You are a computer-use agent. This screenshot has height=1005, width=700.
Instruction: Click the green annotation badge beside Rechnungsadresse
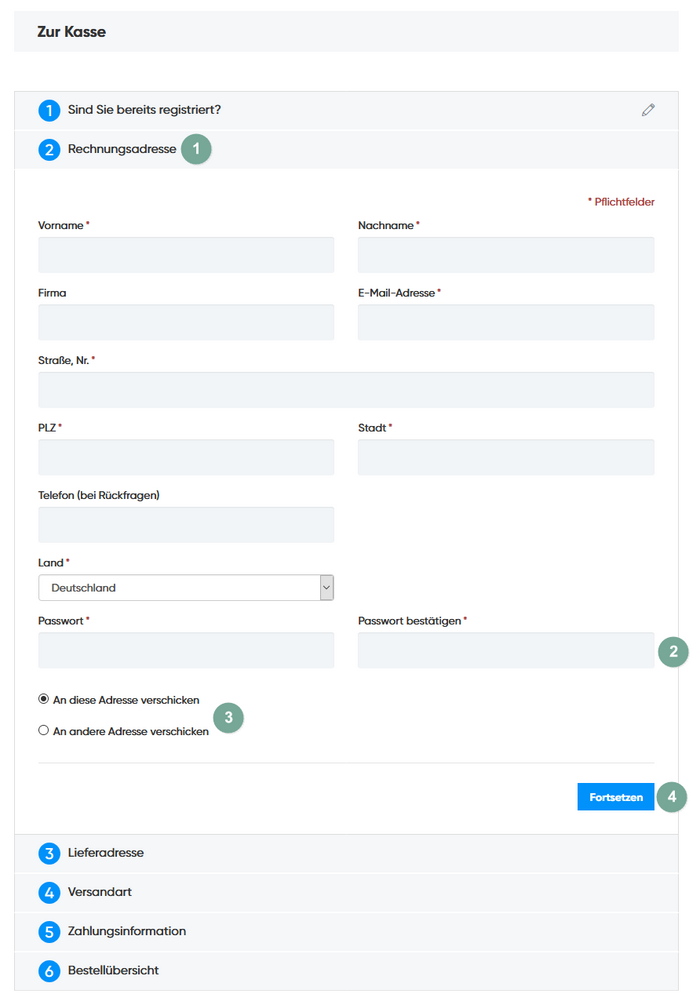tap(197, 150)
